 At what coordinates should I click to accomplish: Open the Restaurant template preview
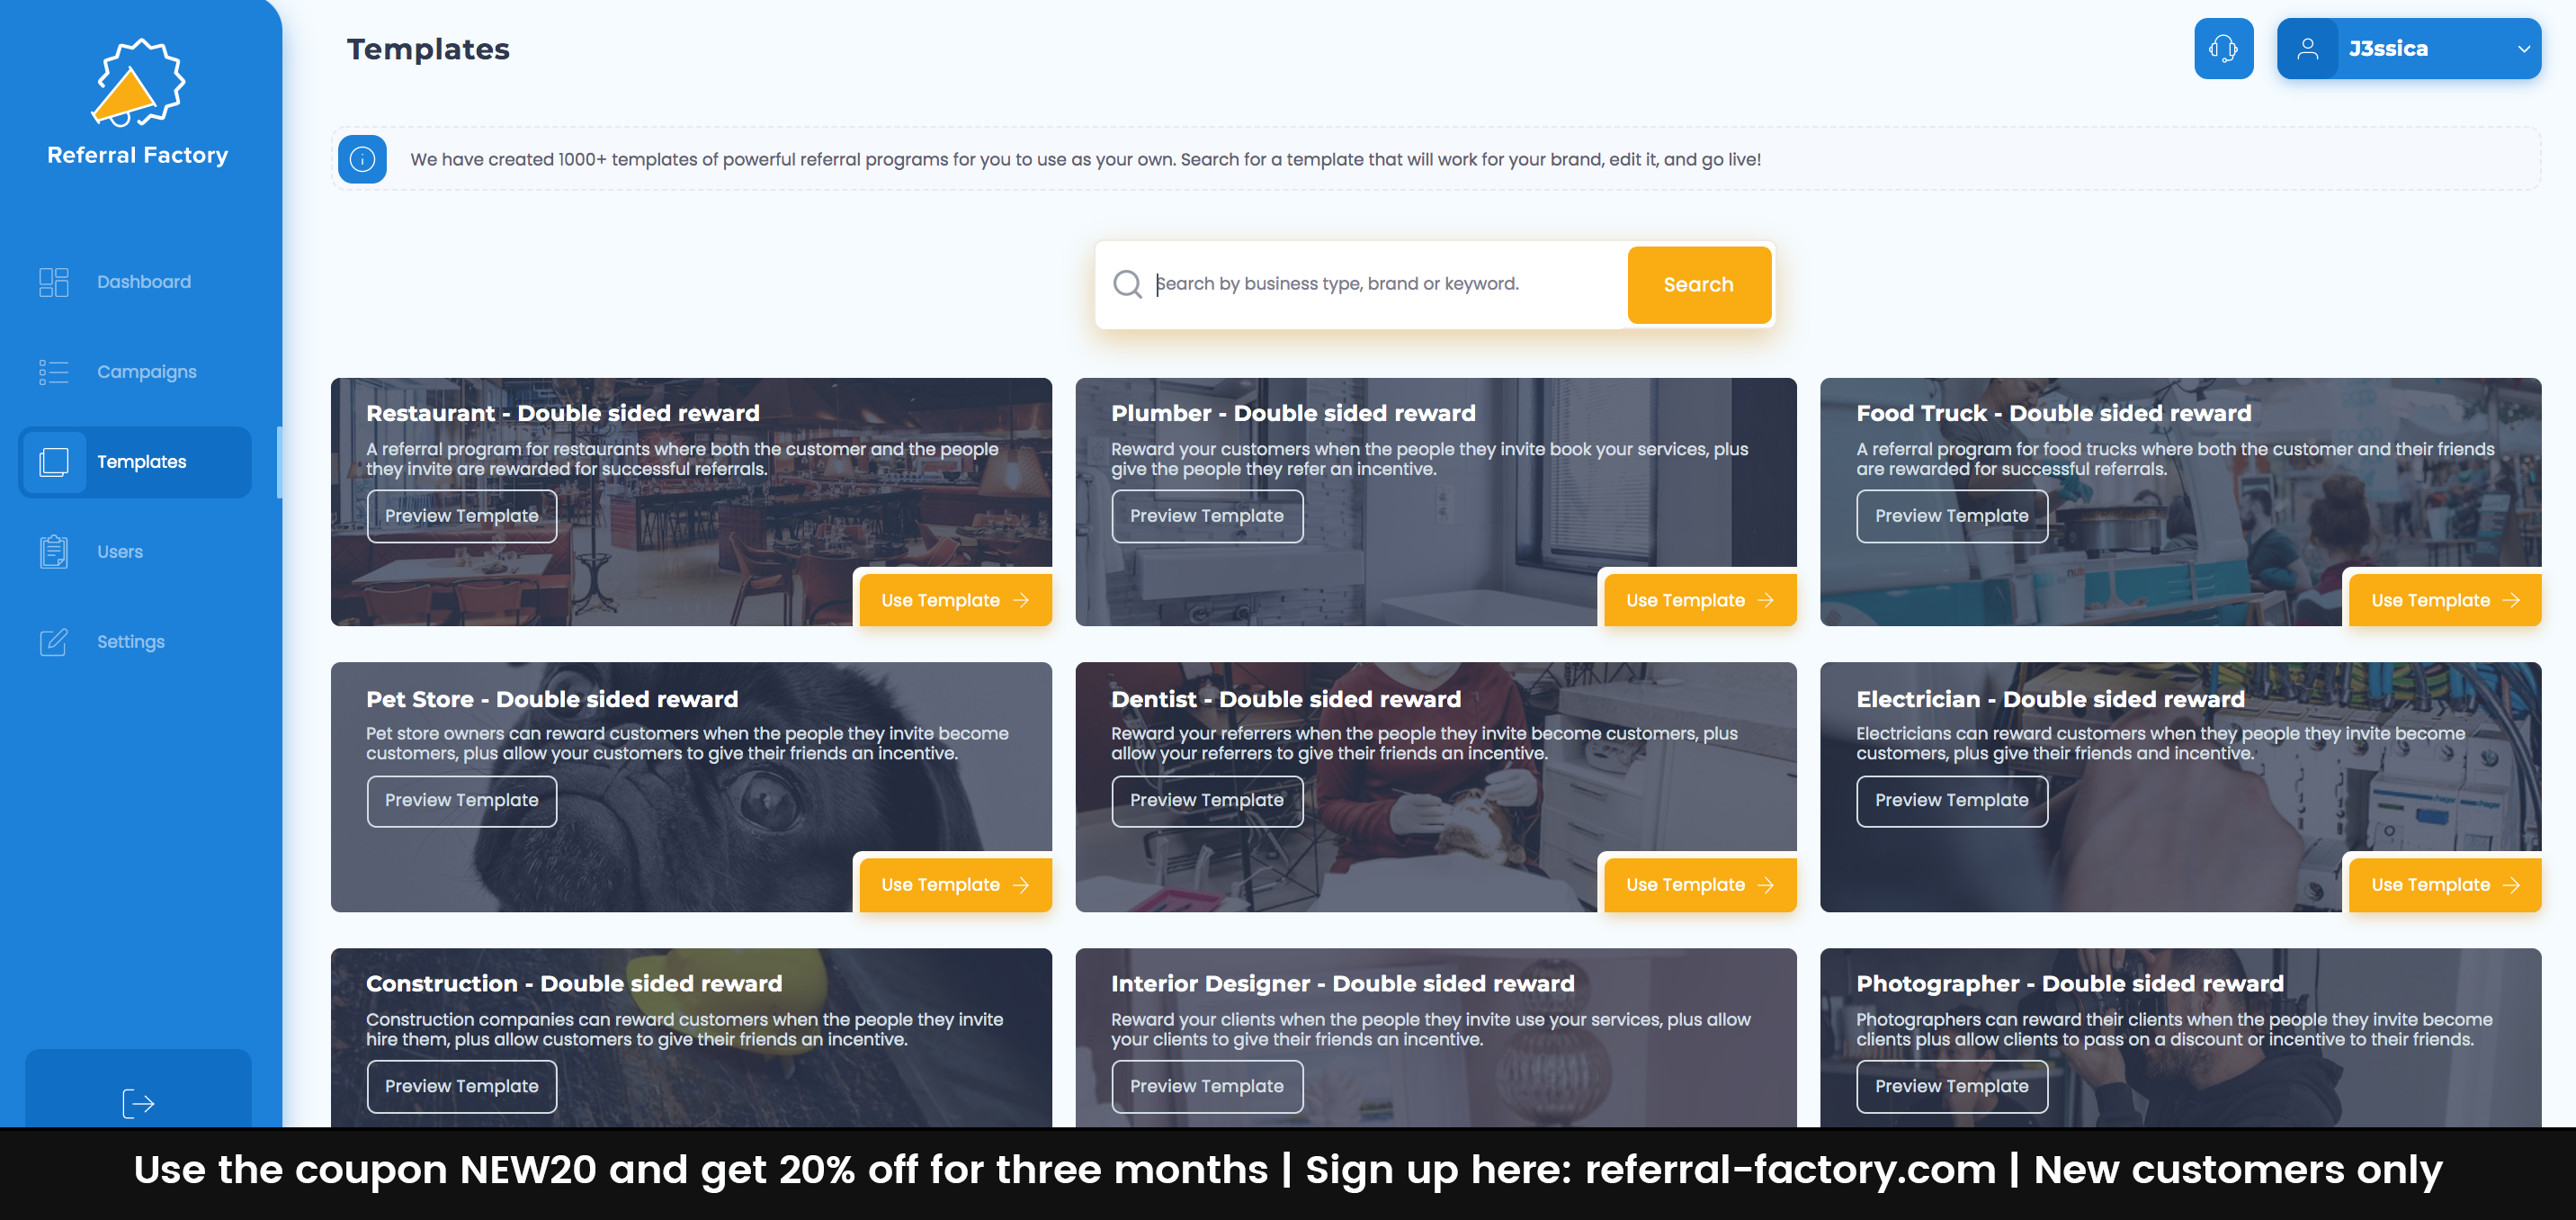pos(462,515)
